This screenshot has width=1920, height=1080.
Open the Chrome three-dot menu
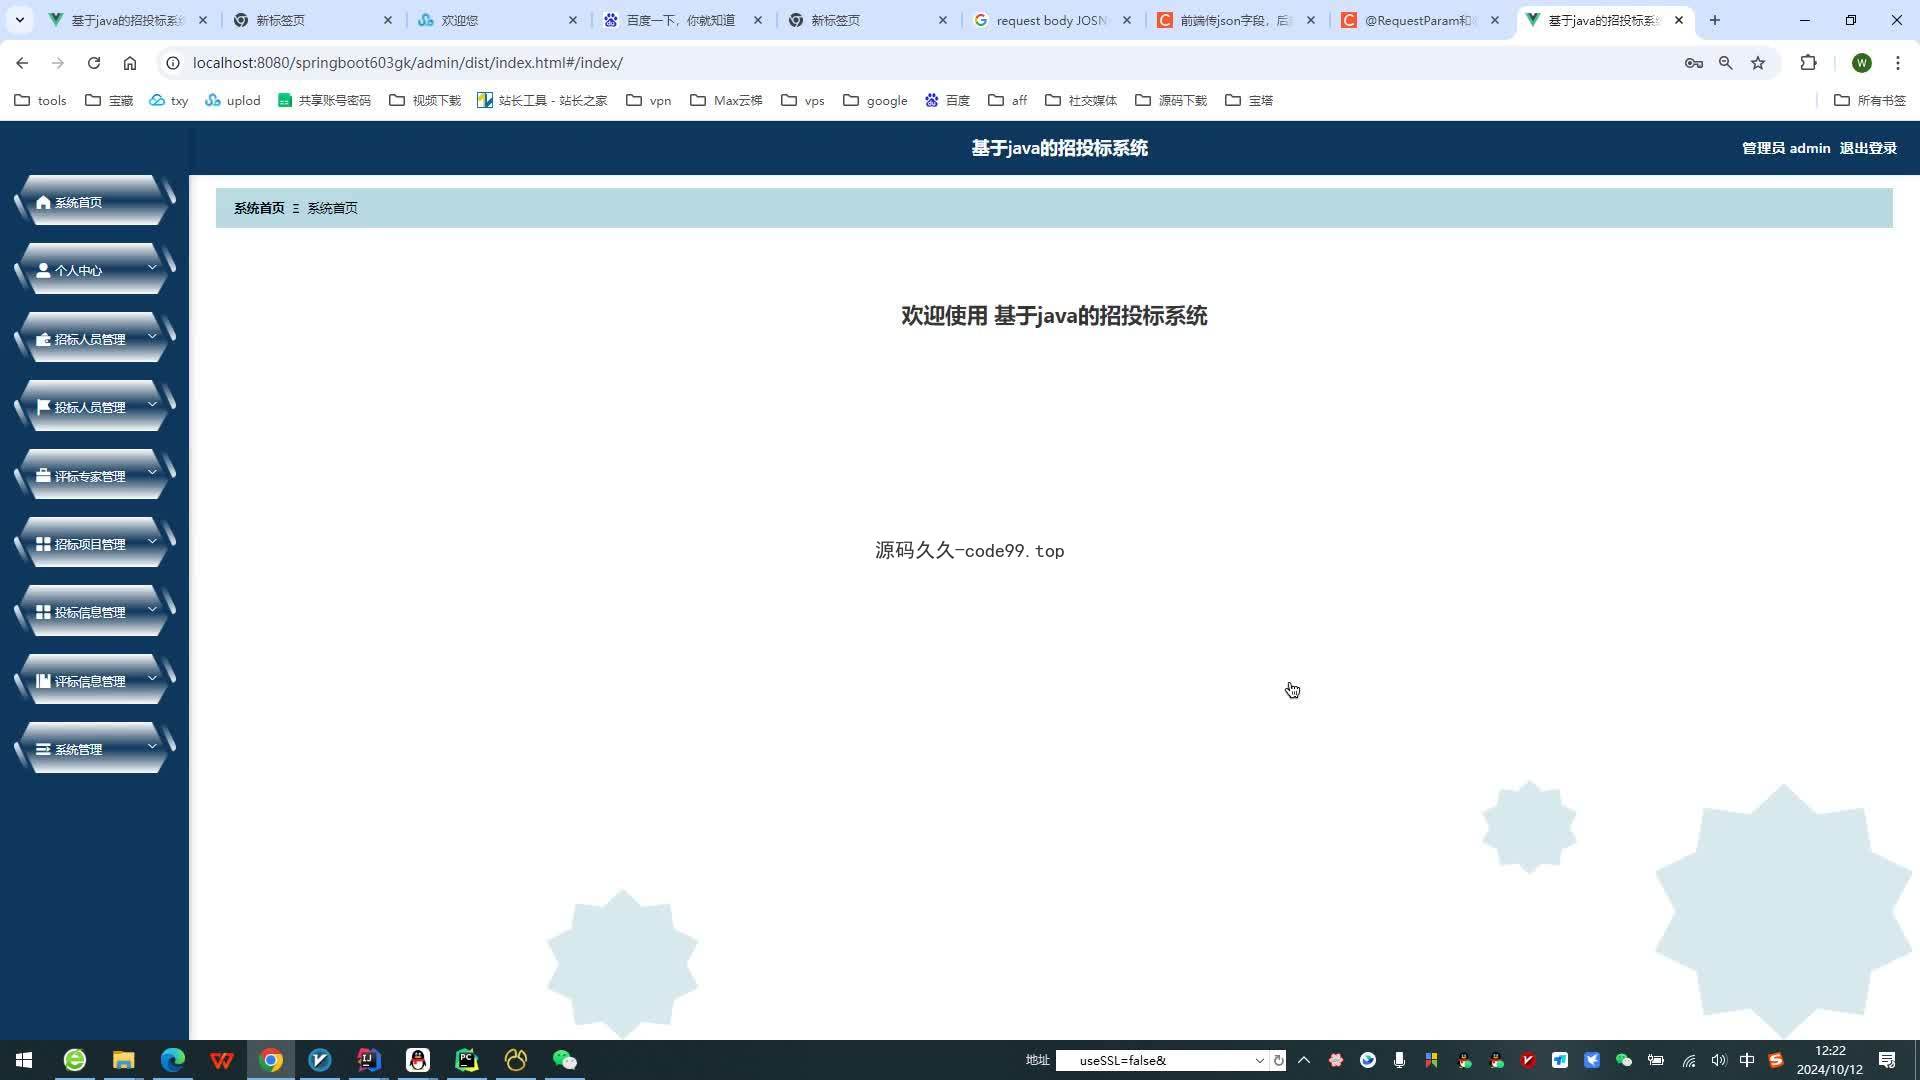point(1897,63)
